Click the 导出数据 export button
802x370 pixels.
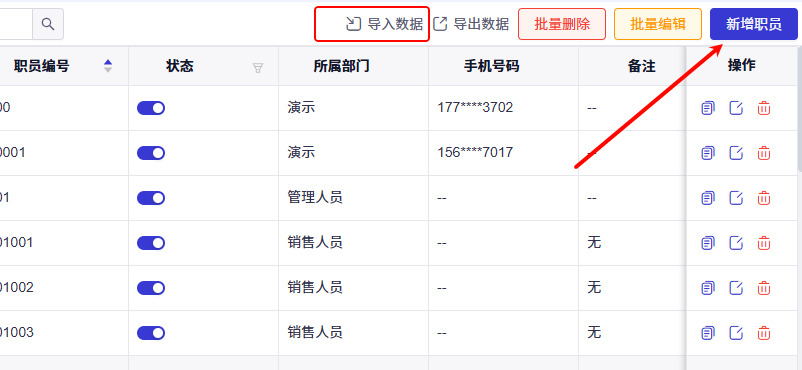coord(471,24)
